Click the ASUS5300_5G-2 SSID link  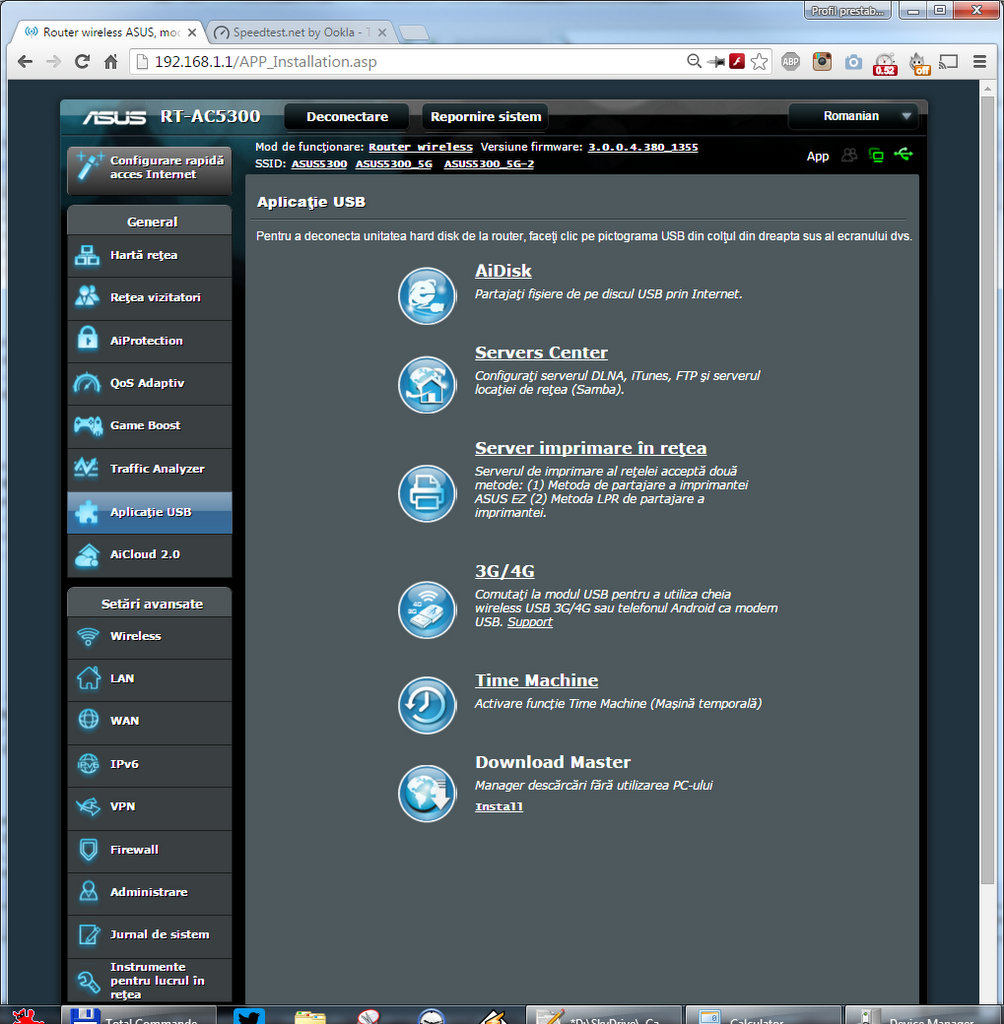tap(489, 164)
